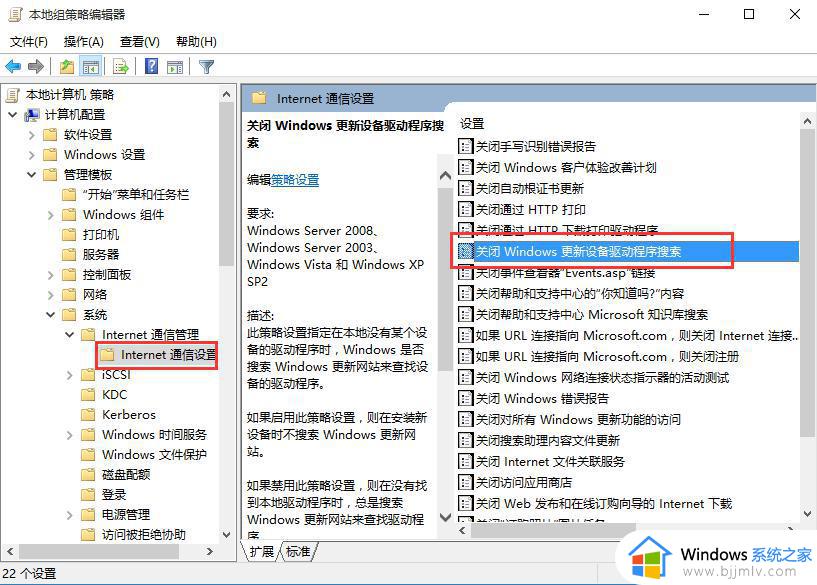Select 关闭 Windows 客户体验改善计划 policy
This screenshot has width=817, height=585.
point(566,167)
